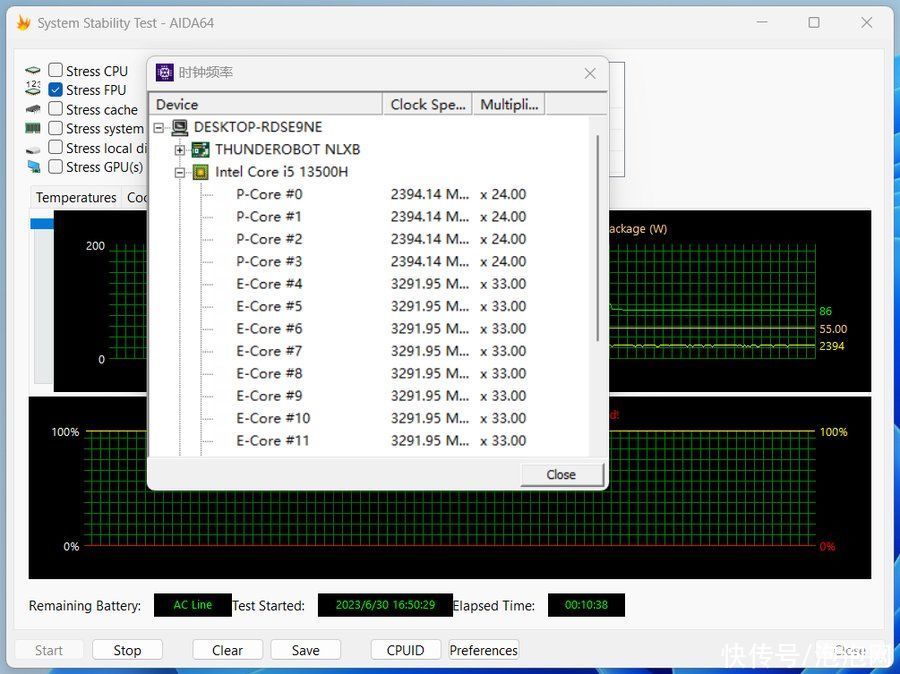Click the Close button in clock dialog
The height and width of the screenshot is (674, 900).
(561, 475)
